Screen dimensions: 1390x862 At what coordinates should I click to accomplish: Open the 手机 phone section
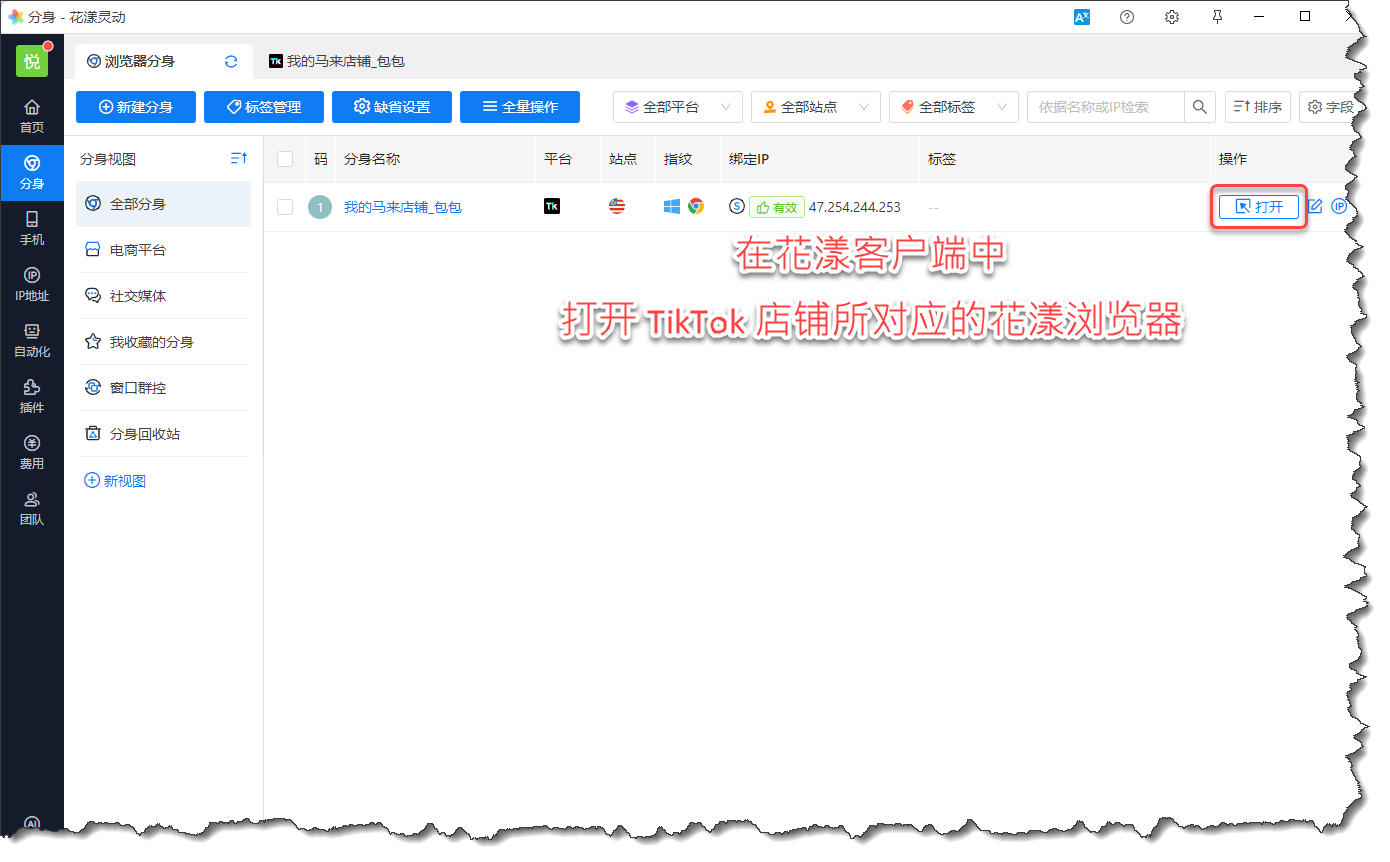(32, 228)
